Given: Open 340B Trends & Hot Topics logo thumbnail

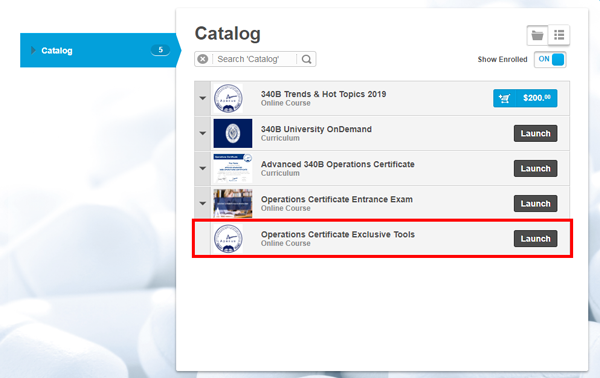Looking at the screenshot, I should pos(228,98).
